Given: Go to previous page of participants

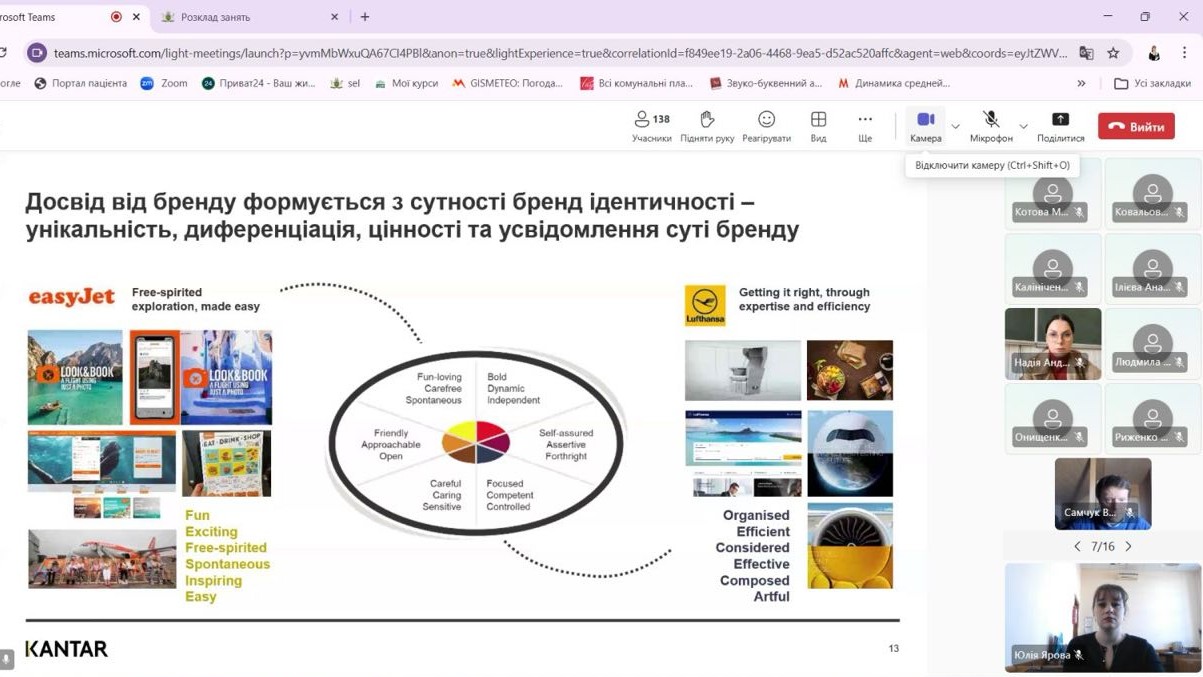Looking at the screenshot, I should tap(1077, 547).
